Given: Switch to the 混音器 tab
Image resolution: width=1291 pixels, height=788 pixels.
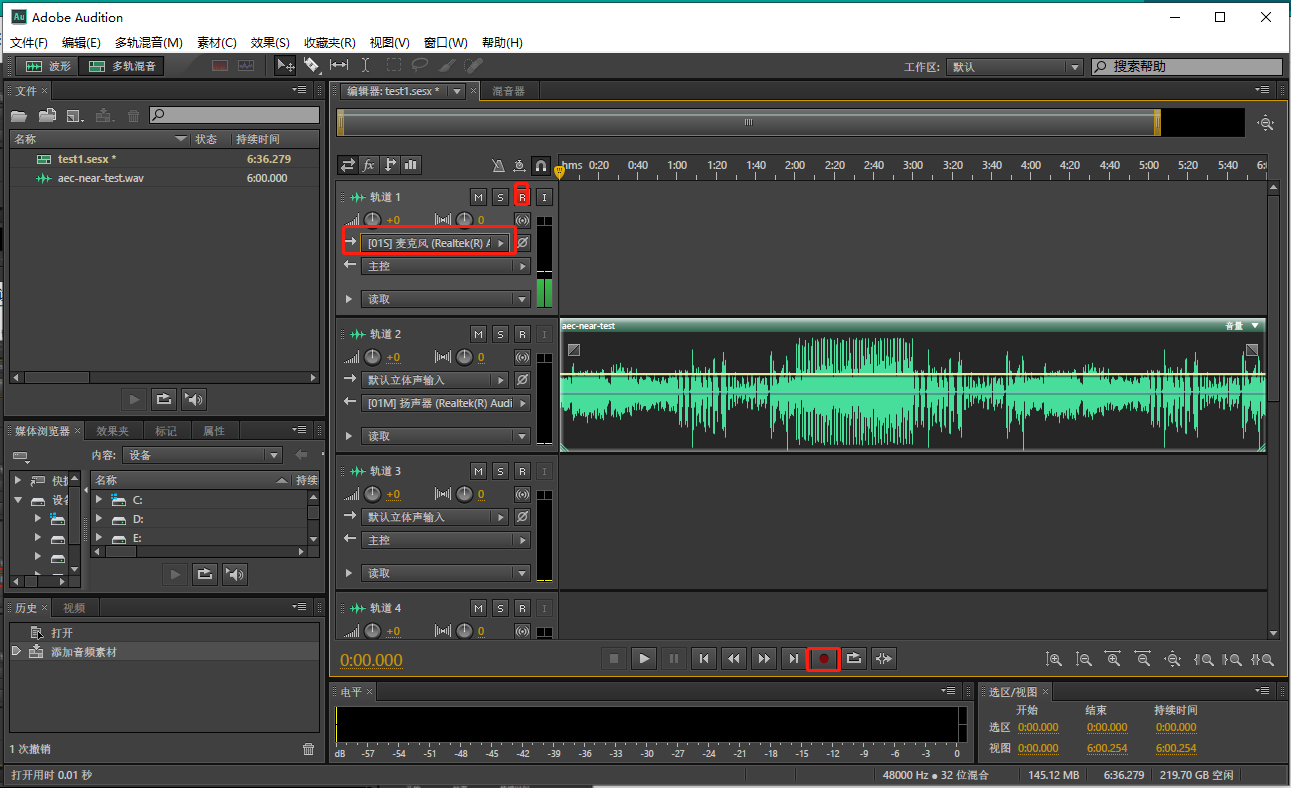Looking at the screenshot, I should pos(508,91).
